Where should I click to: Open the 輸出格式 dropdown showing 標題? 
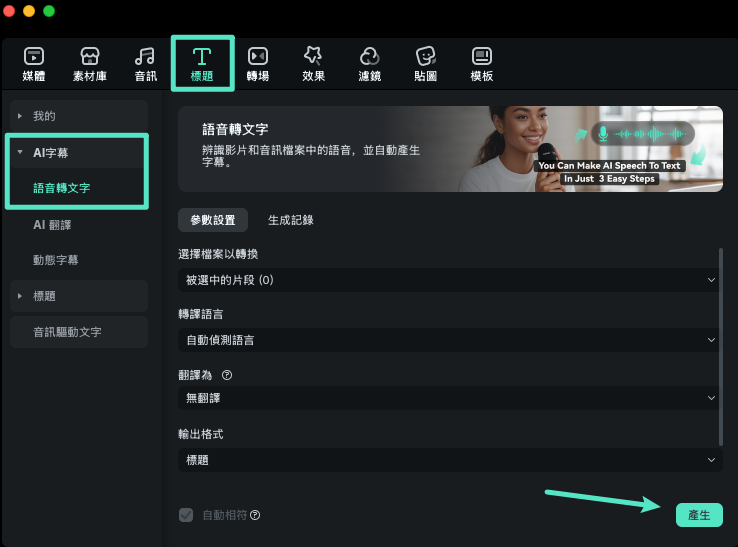[449, 460]
